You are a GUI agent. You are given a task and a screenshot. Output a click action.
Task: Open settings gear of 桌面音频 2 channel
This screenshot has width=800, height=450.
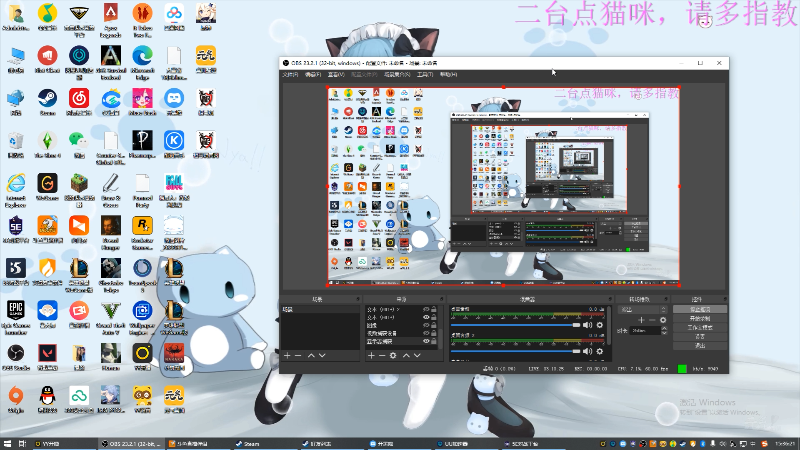pyautogui.click(x=599, y=351)
